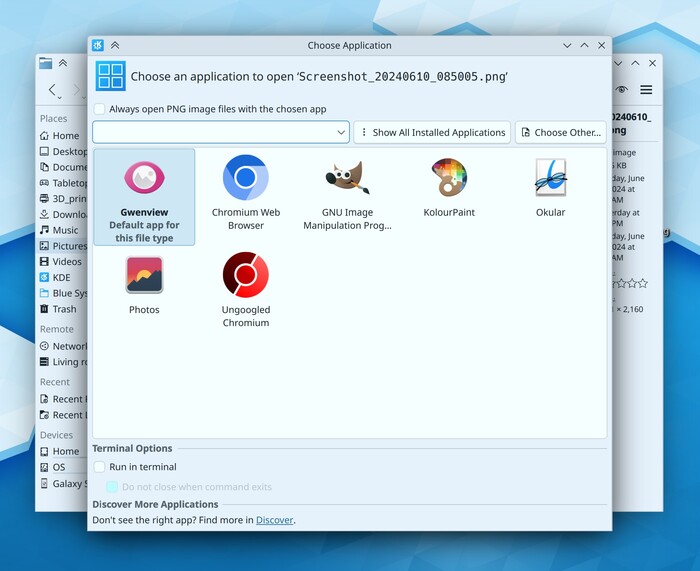
Task: Open Home in Dolphin Places
Action: pyautogui.click(x=61, y=136)
